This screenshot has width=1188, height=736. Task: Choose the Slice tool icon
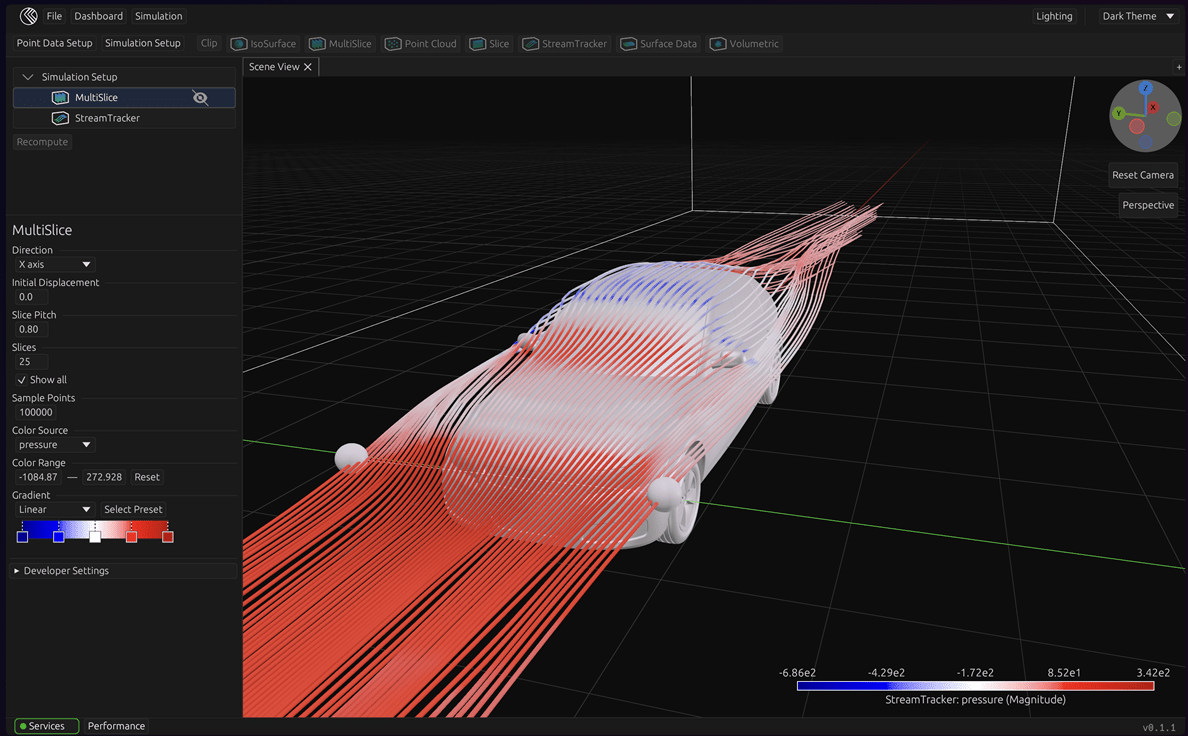click(x=478, y=44)
